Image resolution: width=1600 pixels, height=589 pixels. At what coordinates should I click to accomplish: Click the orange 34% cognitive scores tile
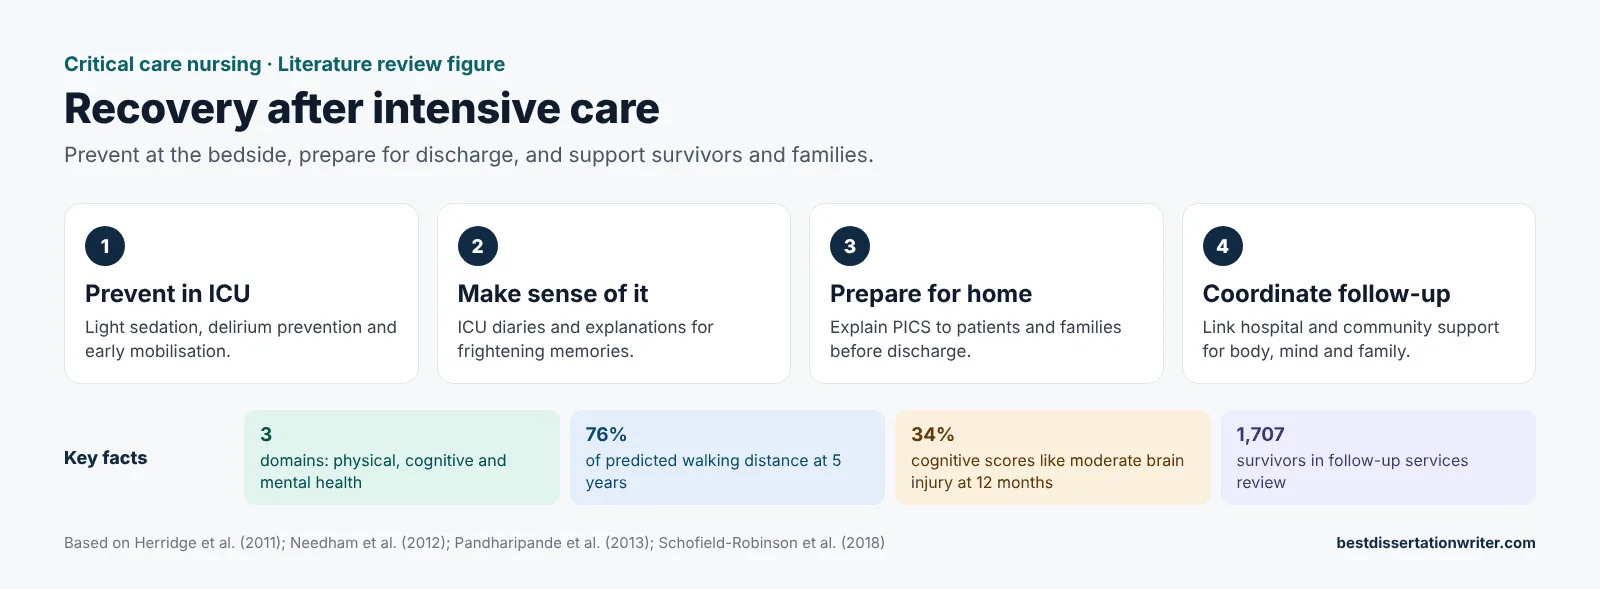coord(1053,458)
